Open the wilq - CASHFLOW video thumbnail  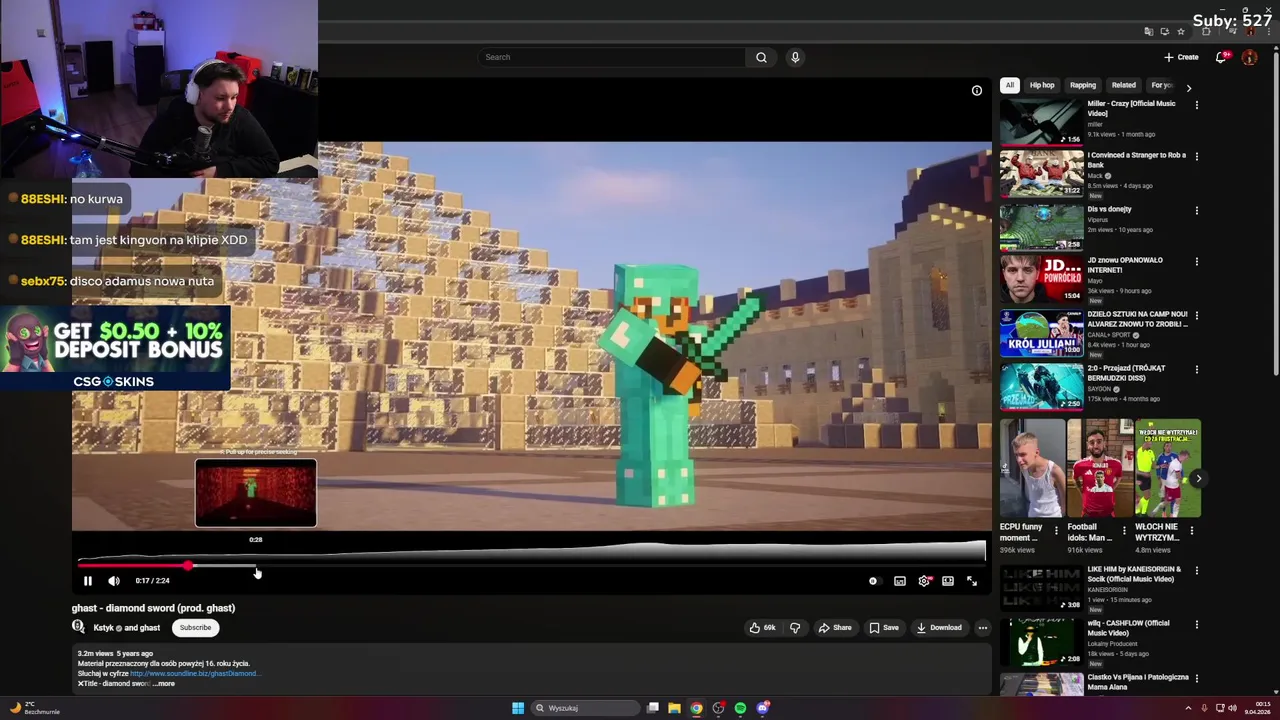(1041, 642)
